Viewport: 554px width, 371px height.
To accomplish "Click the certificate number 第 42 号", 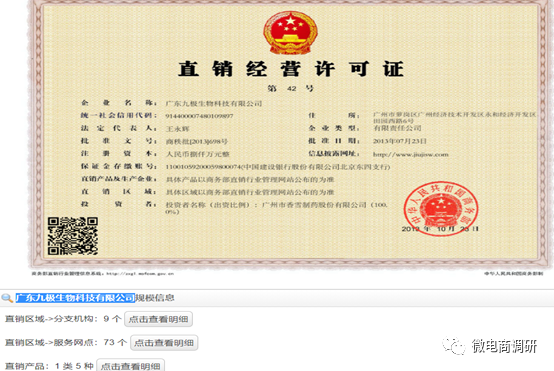I will pyautogui.click(x=290, y=88).
